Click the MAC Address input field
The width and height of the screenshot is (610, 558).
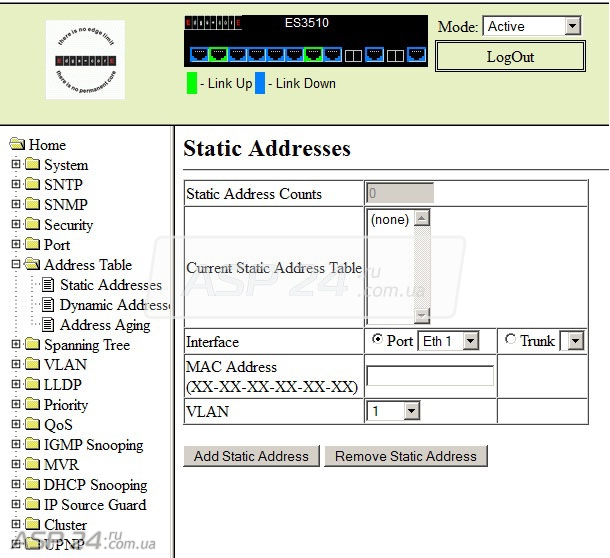point(430,376)
